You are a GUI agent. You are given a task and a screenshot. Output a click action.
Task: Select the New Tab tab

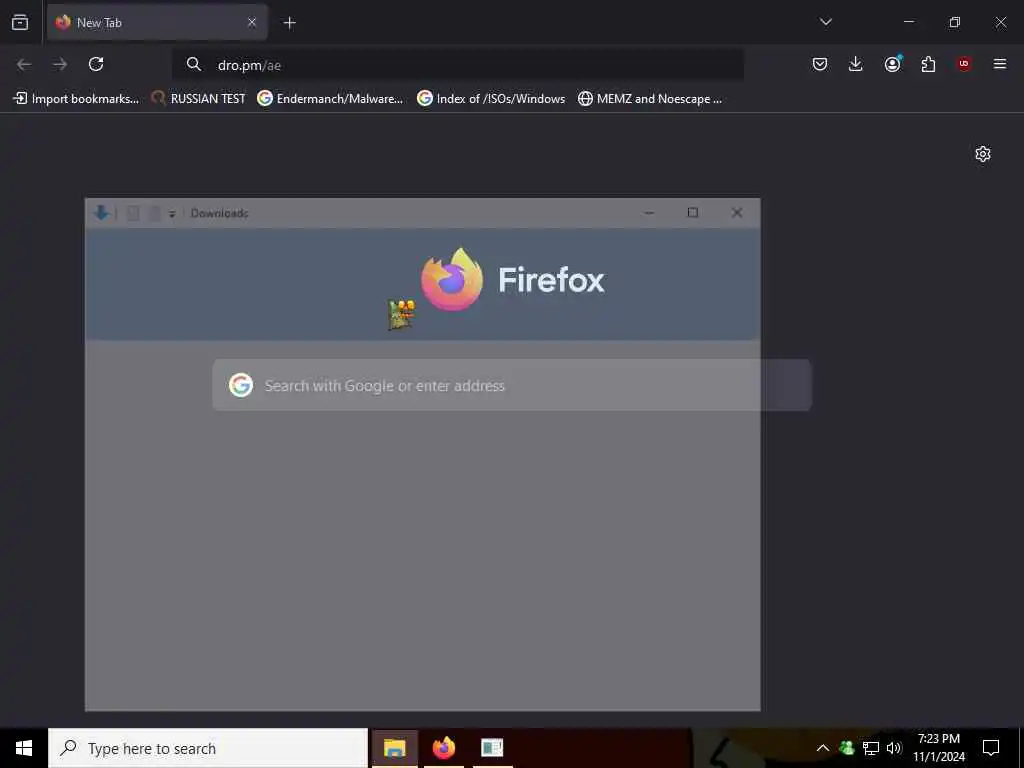click(x=157, y=22)
